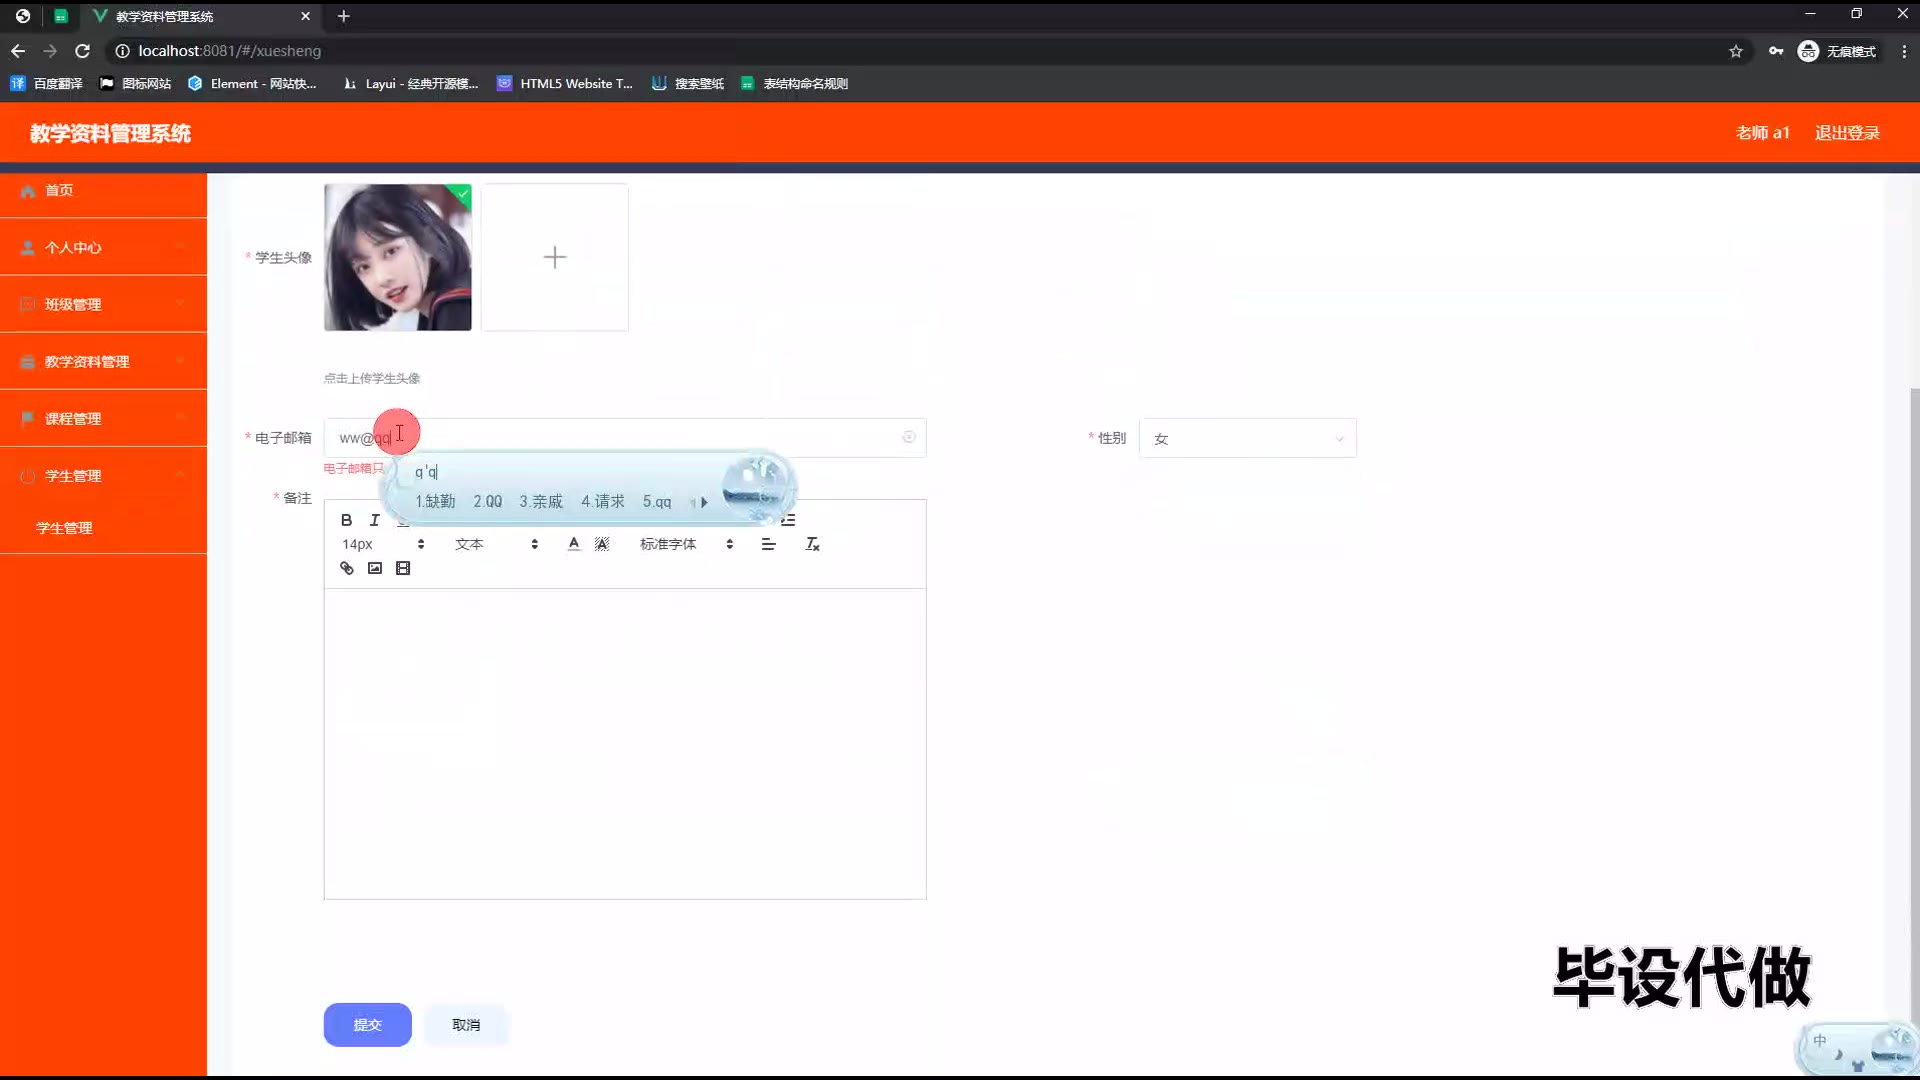Image resolution: width=1920 pixels, height=1080 pixels.
Task: Choose IME candidate 3.亲戚
Action: (x=541, y=502)
